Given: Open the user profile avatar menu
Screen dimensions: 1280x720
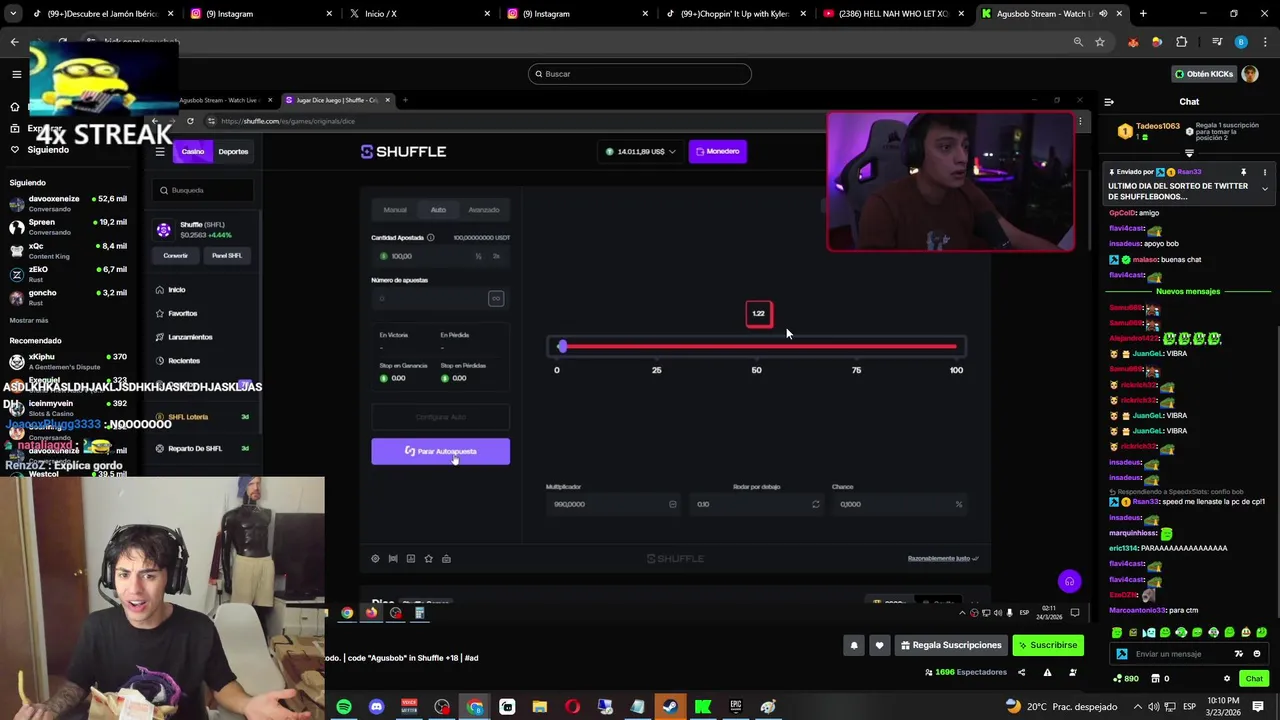Looking at the screenshot, I should click(x=1250, y=74).
